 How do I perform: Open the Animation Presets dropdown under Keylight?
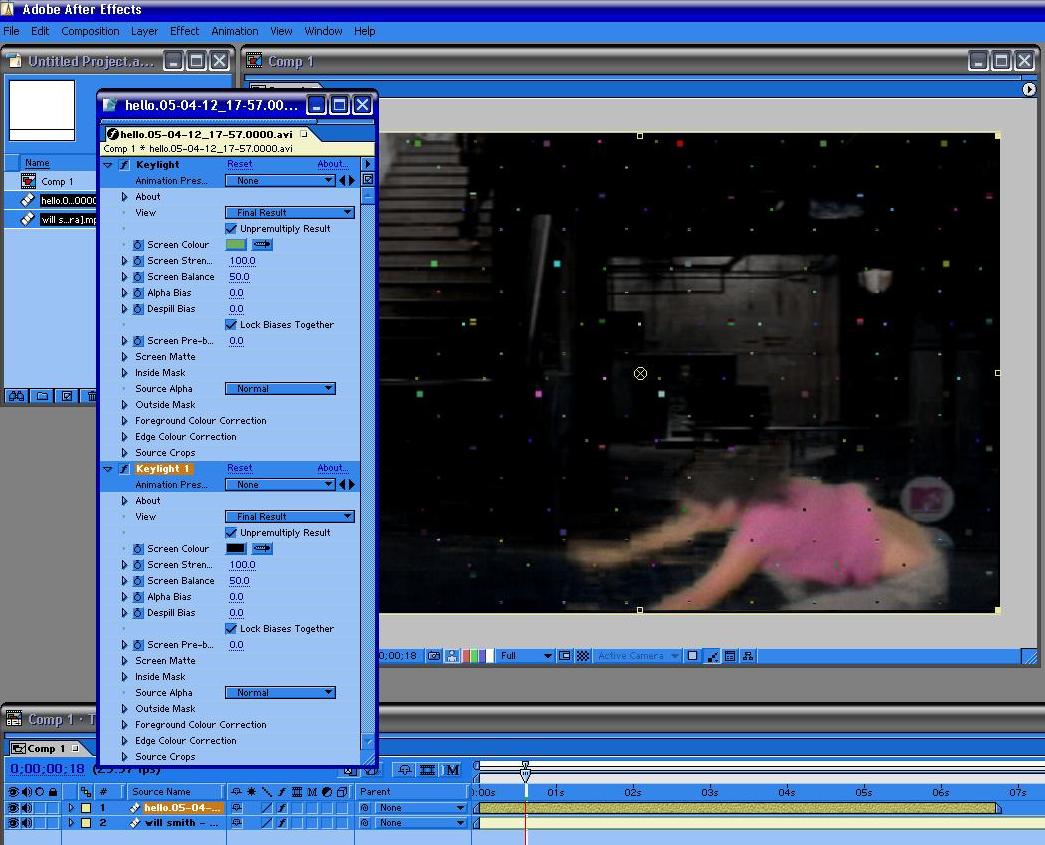(x=280, y=181)
